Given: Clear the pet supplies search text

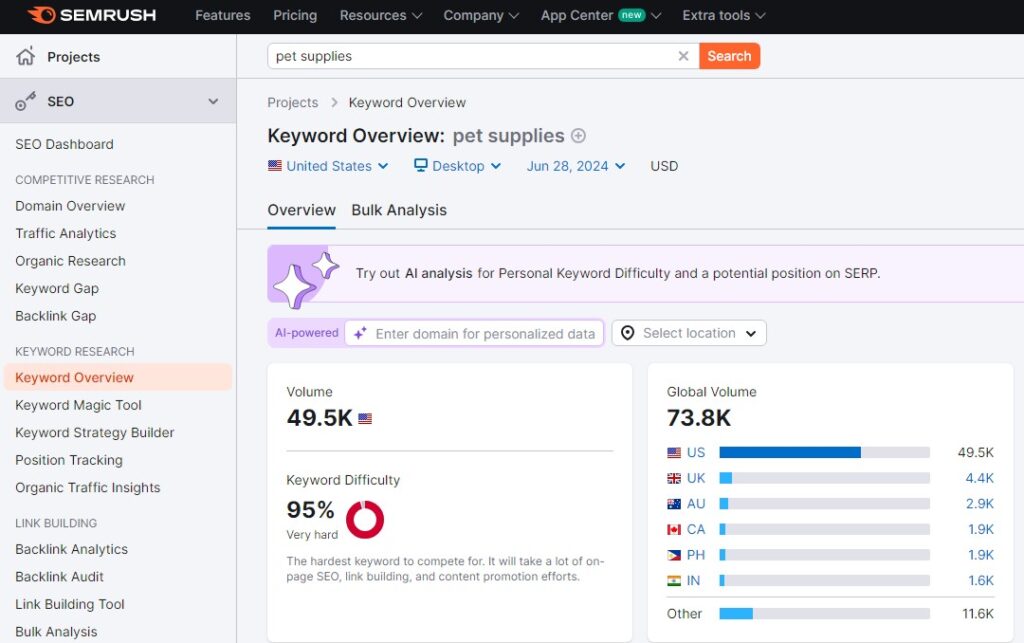Looking at the screenshot, I should pyautogui.click(x=683, y=56).
